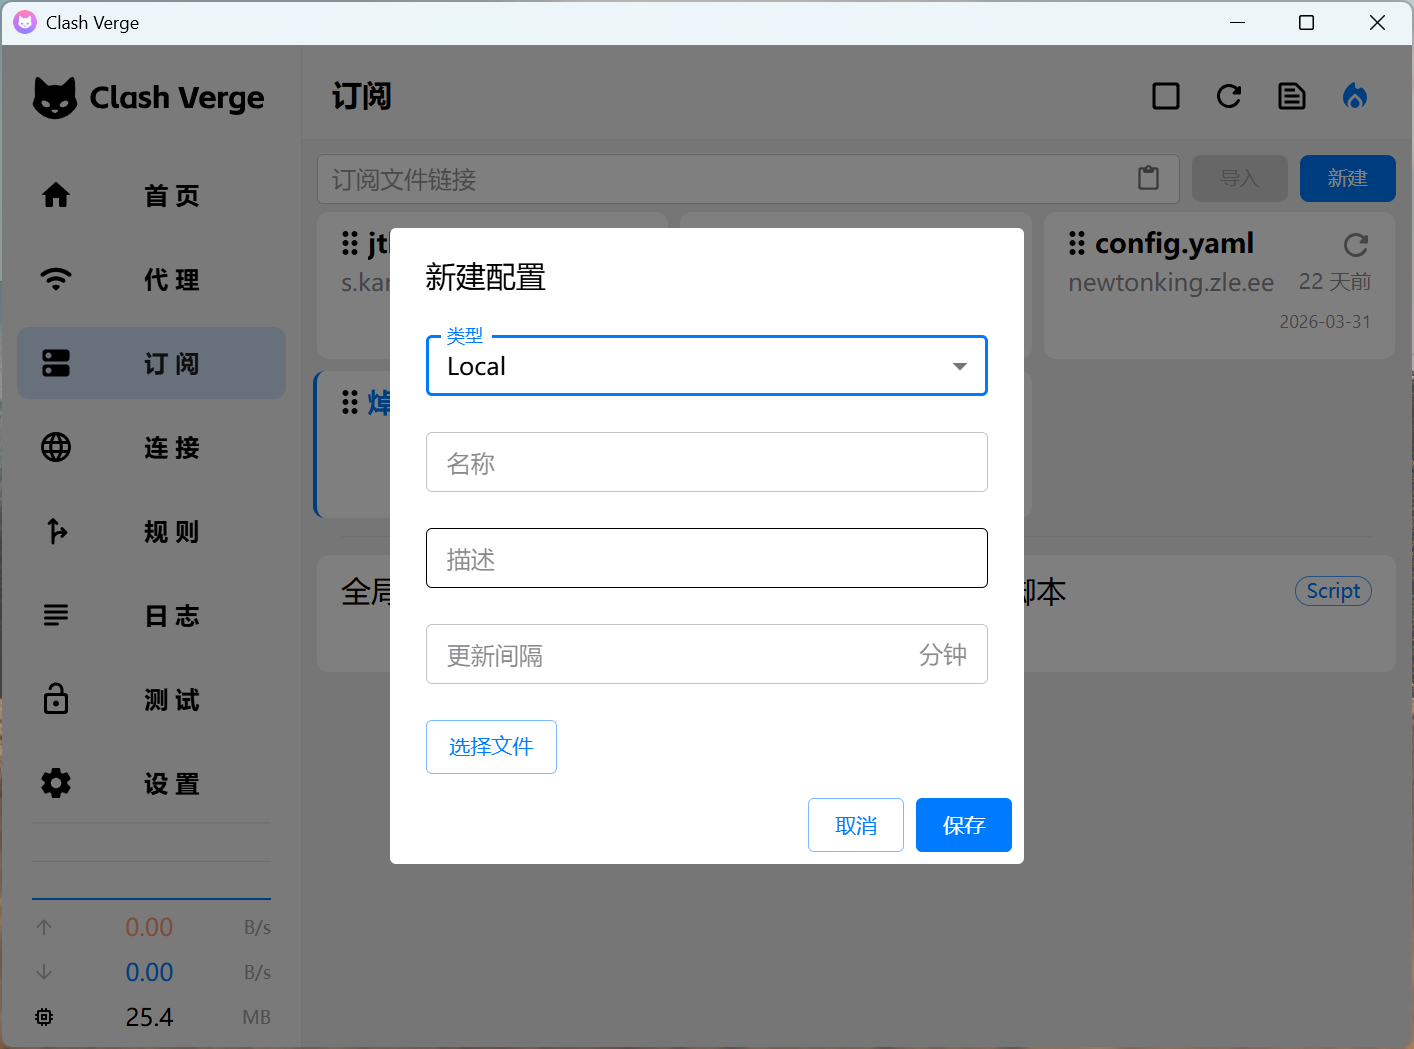Screen dimensions: 1414x1049
Task: Click the config.yaml profile title
Action: click(x=1174, y=243)
